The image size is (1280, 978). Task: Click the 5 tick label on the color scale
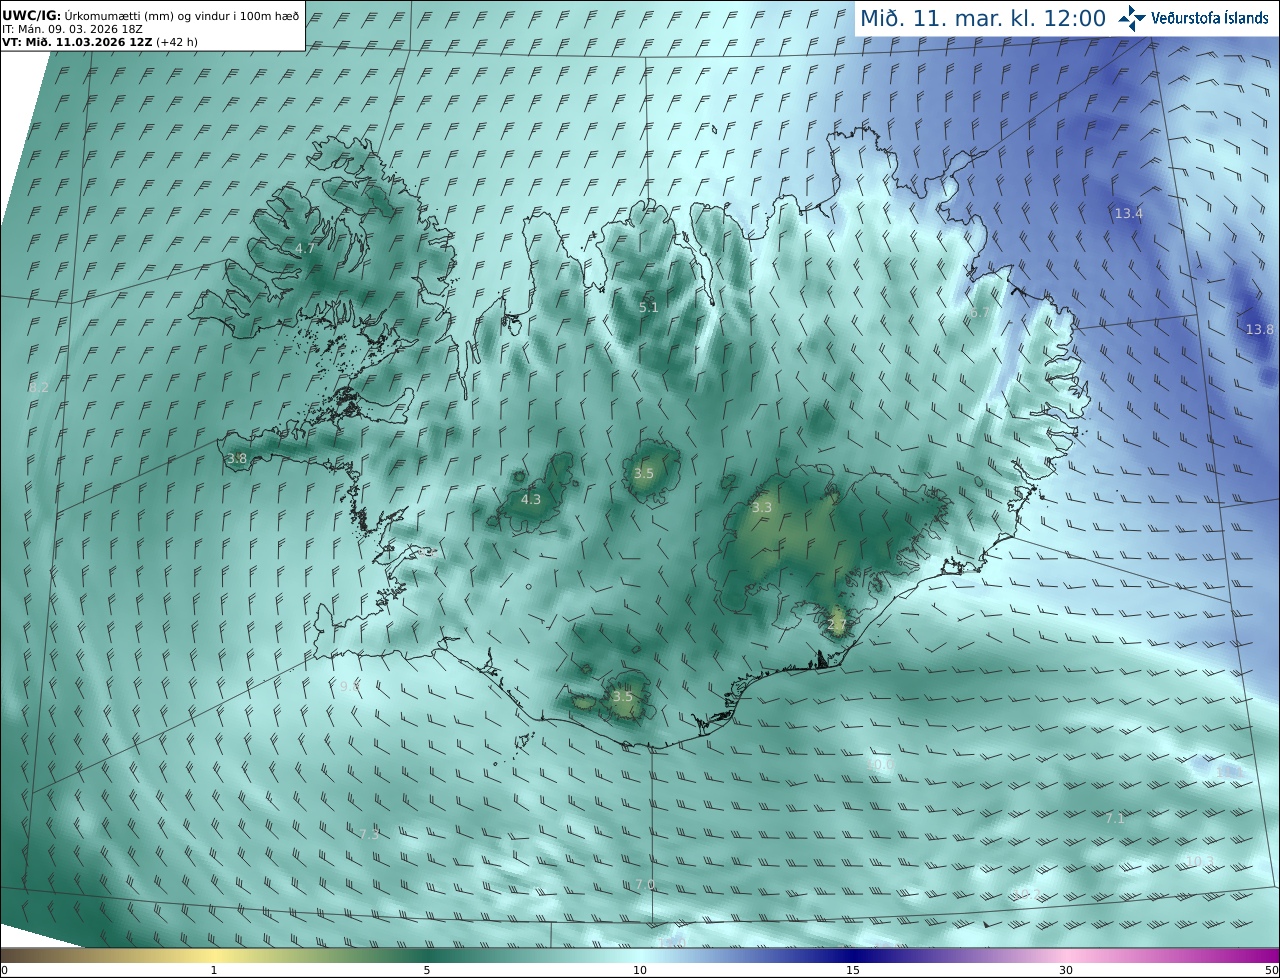pos(427,970)
